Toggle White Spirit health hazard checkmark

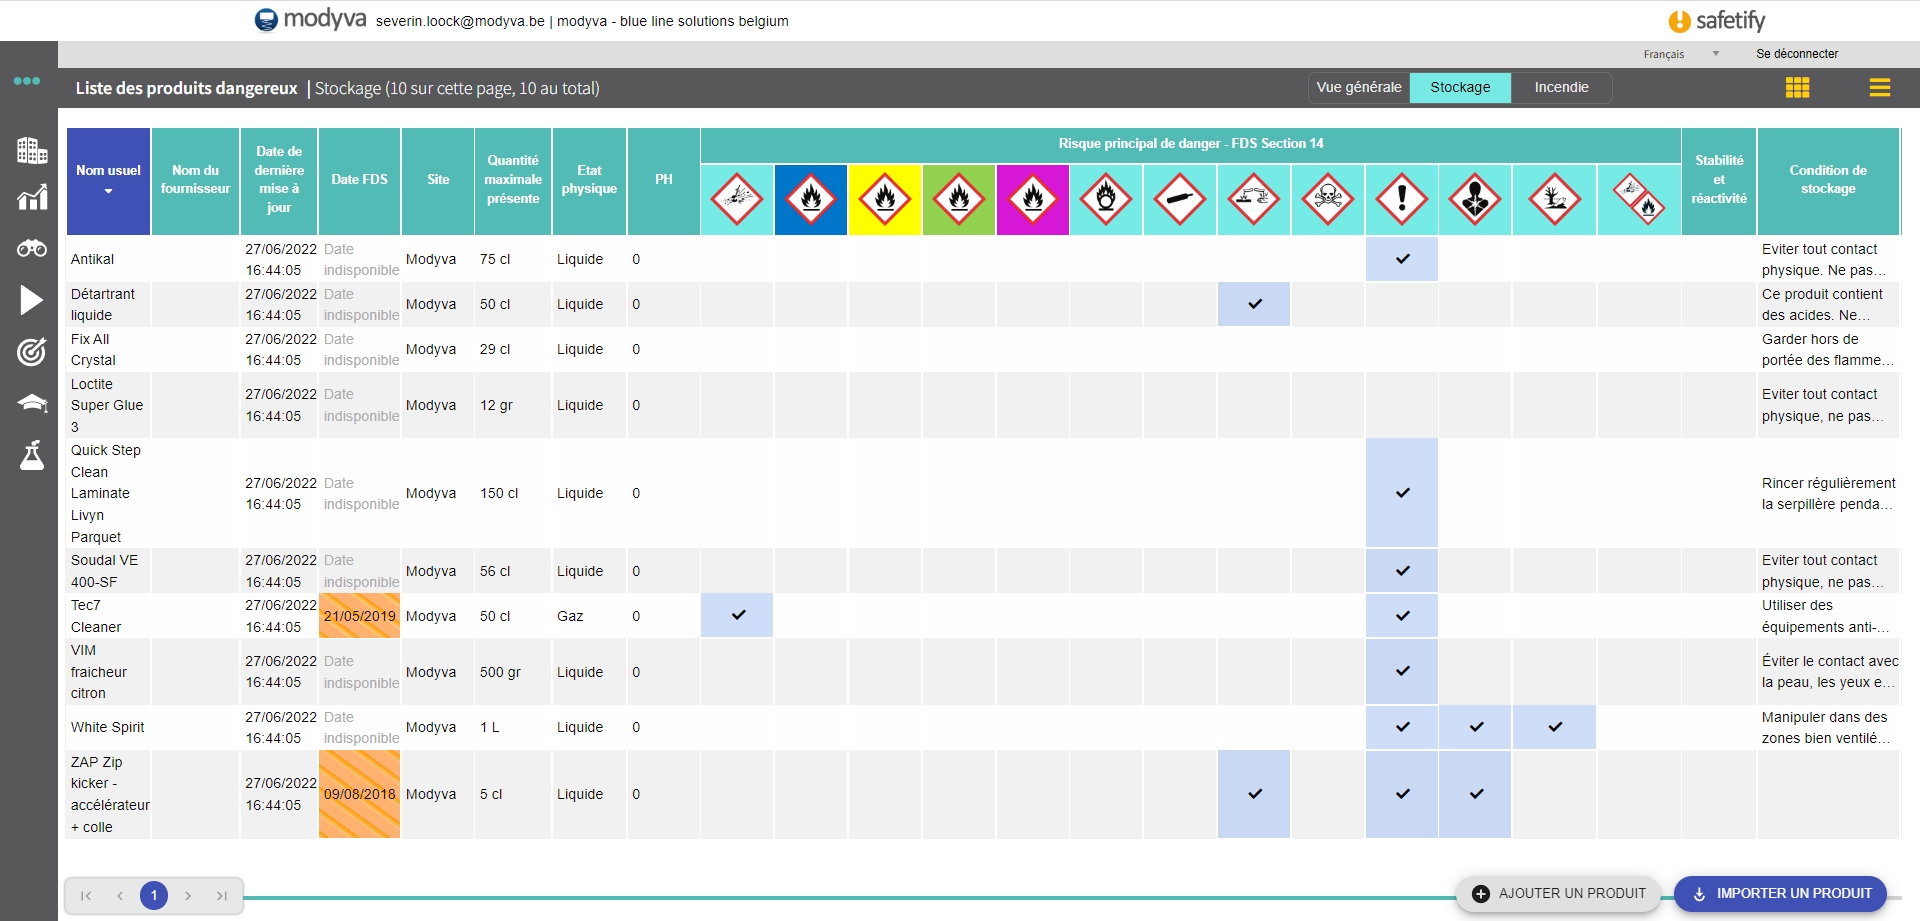coord(1476,727)
